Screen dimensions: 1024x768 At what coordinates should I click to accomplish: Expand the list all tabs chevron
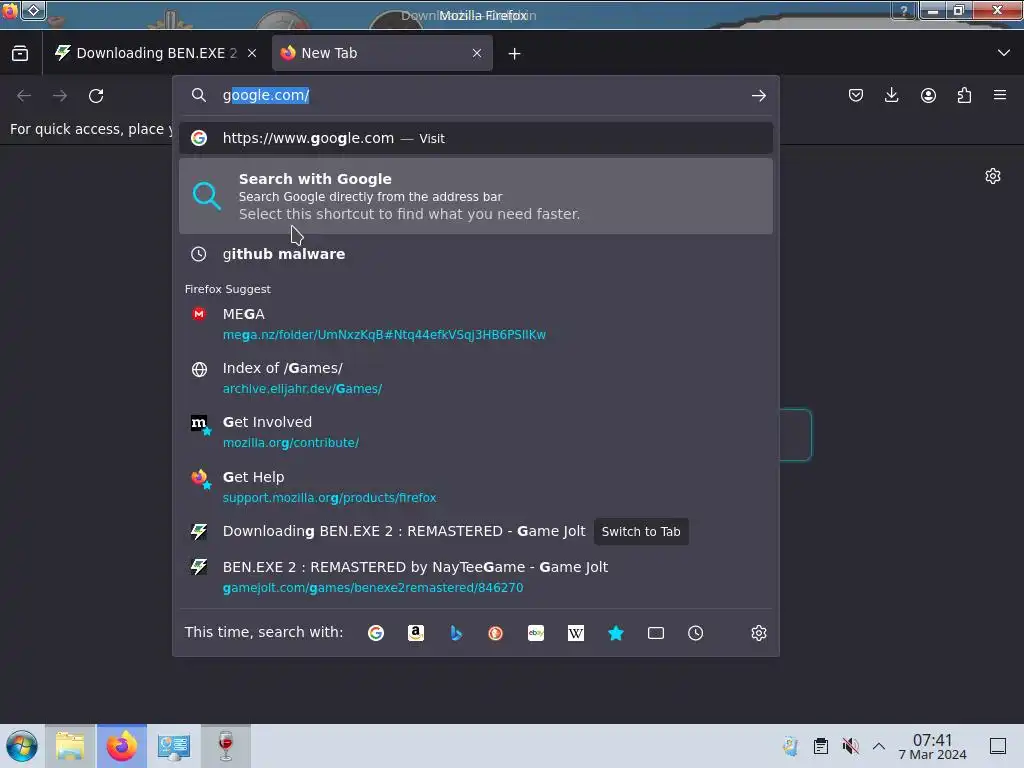pyautogui.click(x=1004, y=53)
